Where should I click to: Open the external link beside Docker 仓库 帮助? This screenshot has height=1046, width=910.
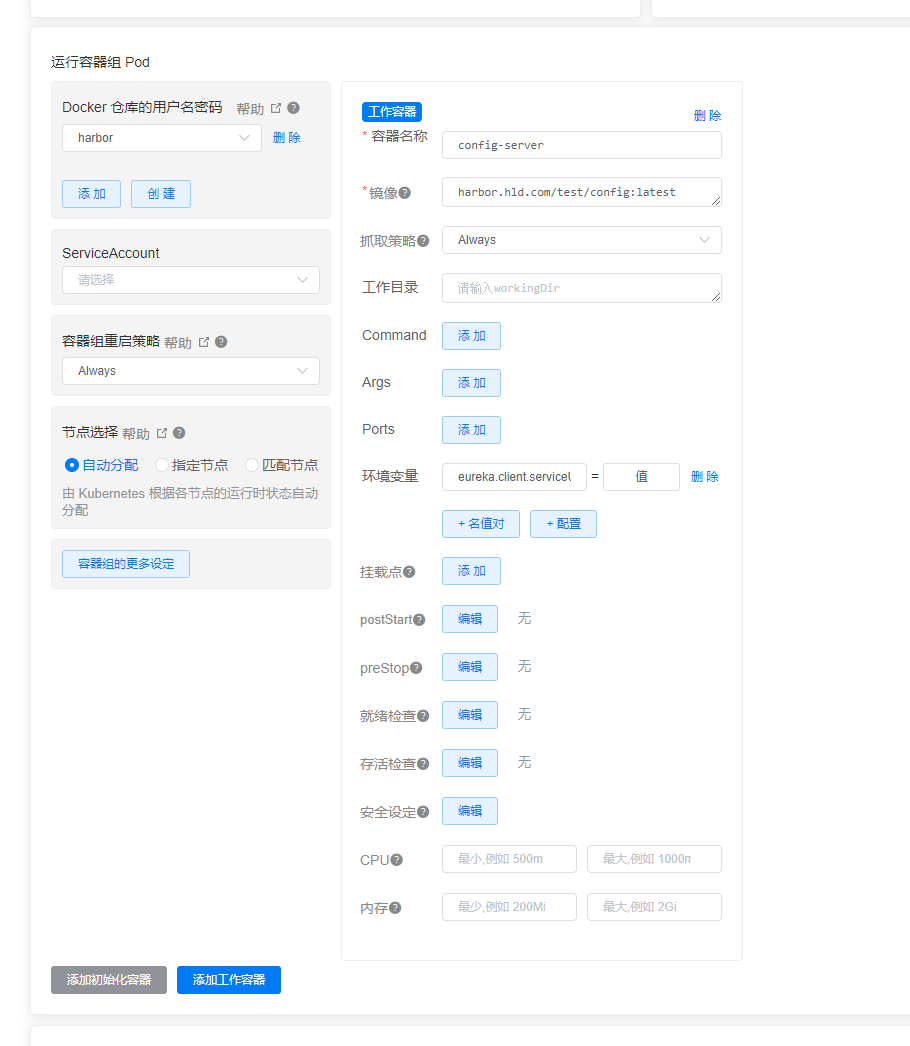[x=276, y=107]
